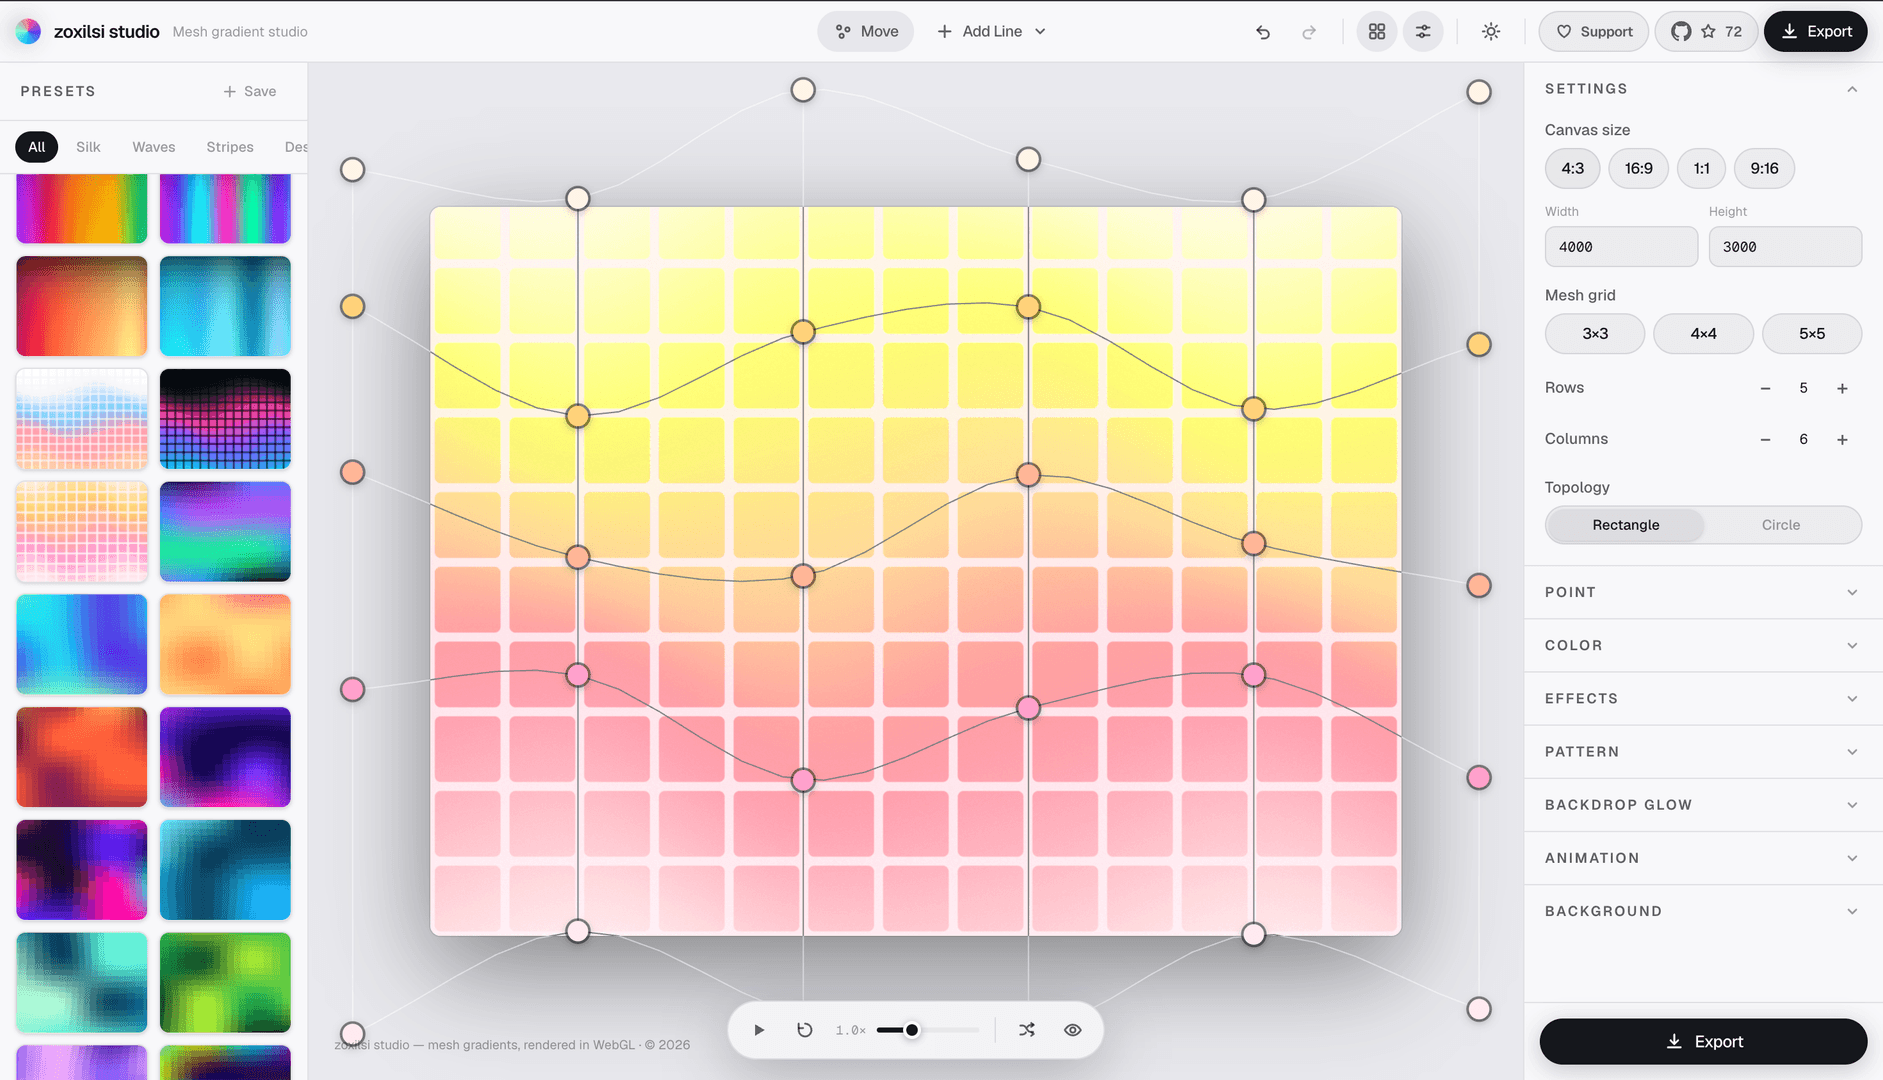
Task: Adjust the animation speed slider
Action: pyautogui.click(x=928, y=1030)
